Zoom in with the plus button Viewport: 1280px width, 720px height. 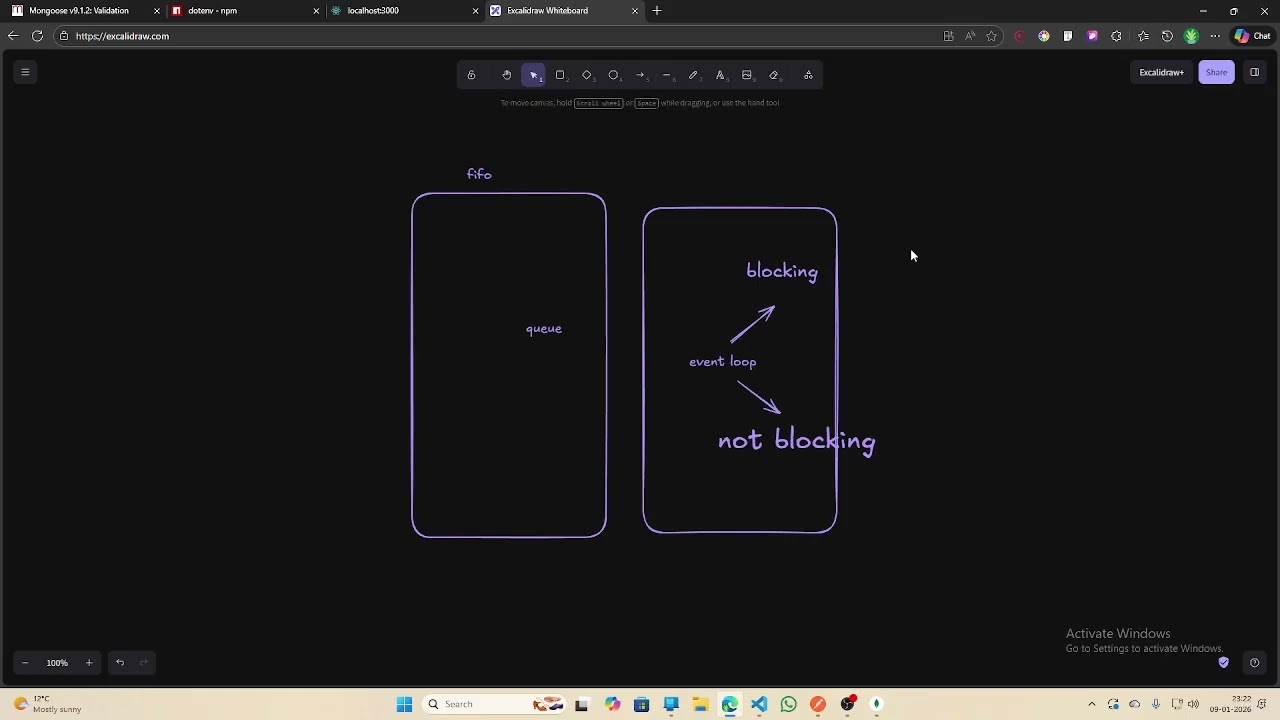tap(89, 662)
